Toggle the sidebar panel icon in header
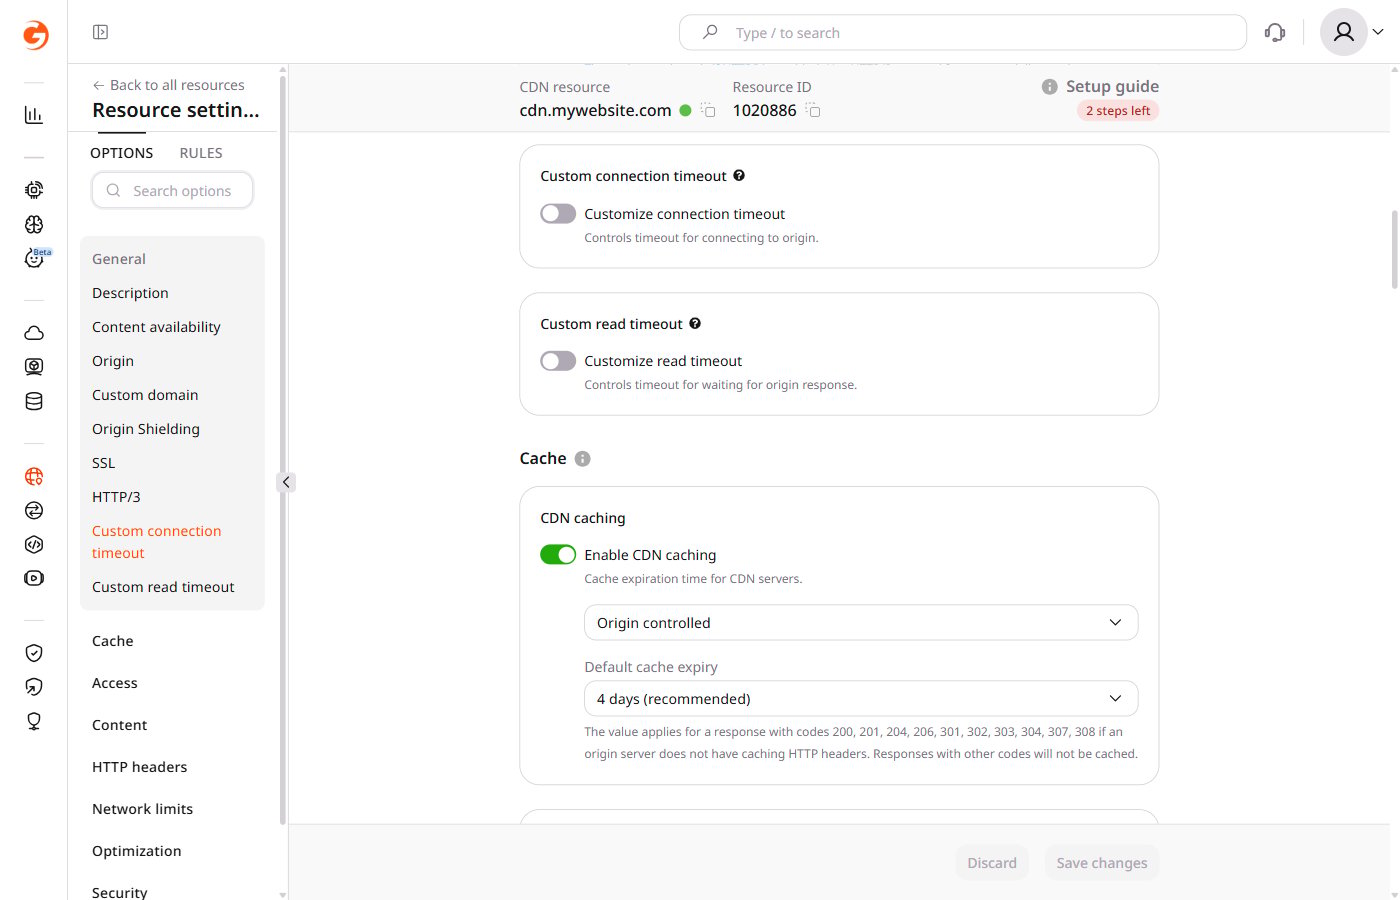The height and width of the screenshot is (900, 1400). coord(100,32)
